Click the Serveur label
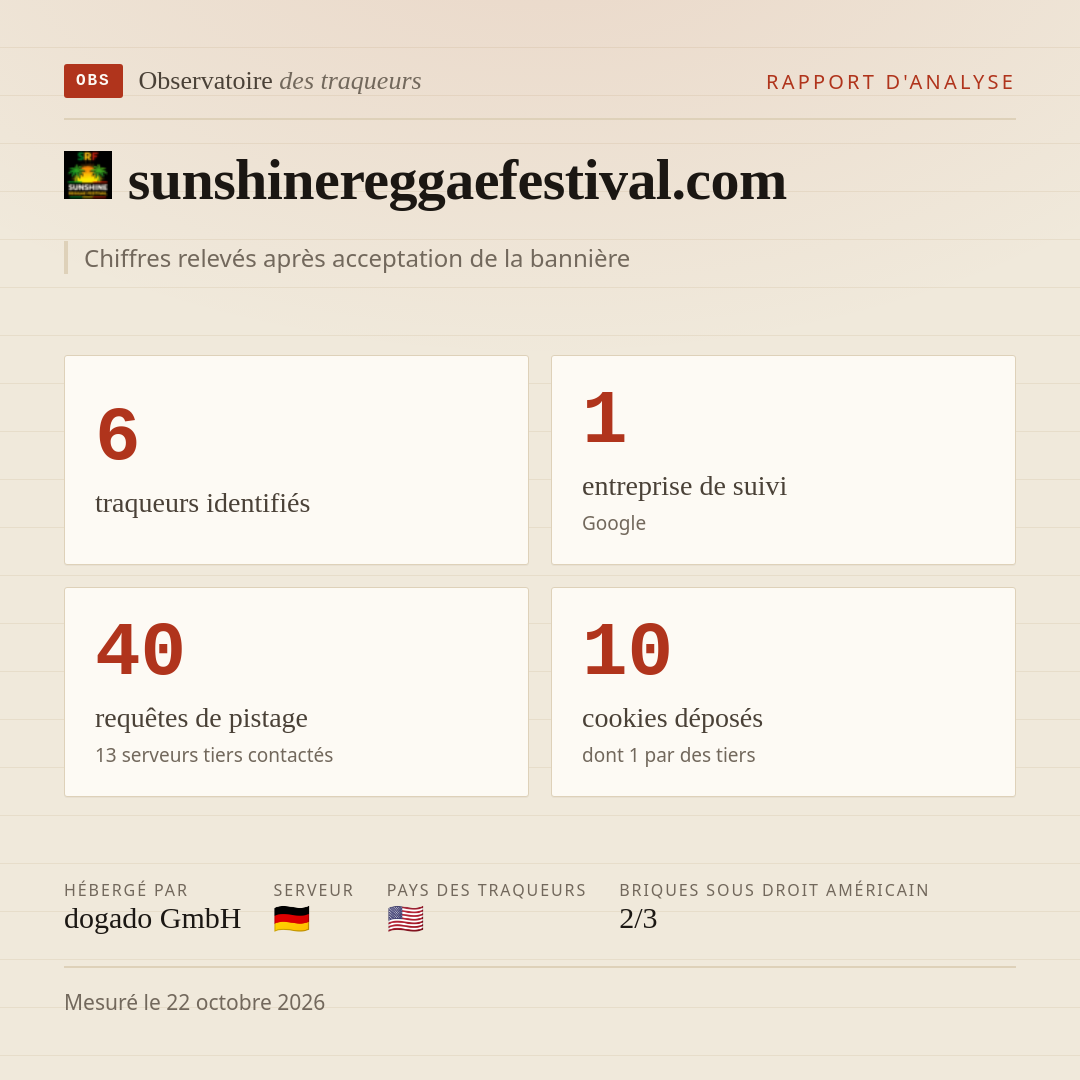The width and height of the screenshot is (1080, 1080). (x=313, y=890)
